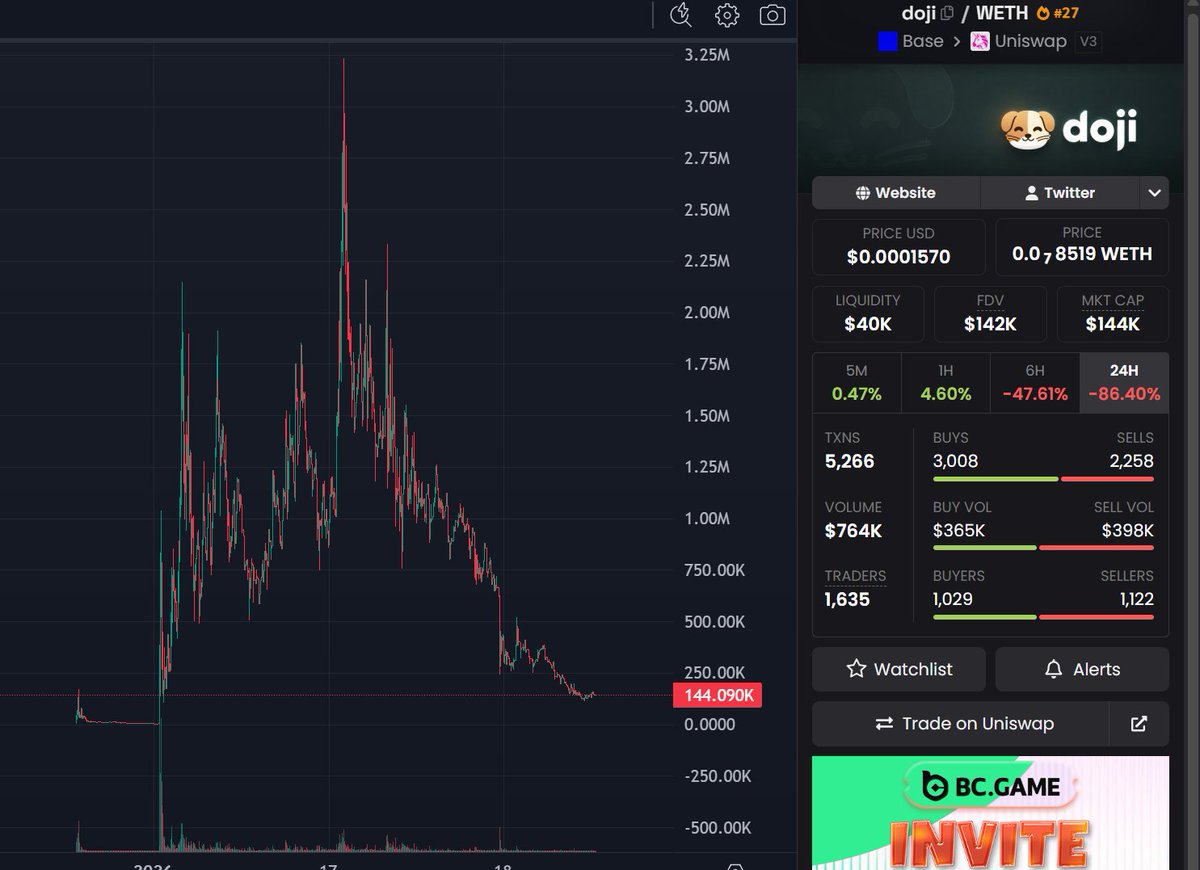The image size is (1200, 870).
Task: Click the BUY VOL $365K value
Action: coord(959,530)
